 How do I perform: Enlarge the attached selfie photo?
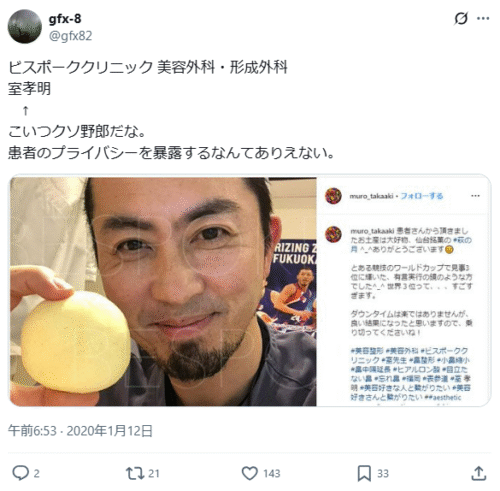163,292
